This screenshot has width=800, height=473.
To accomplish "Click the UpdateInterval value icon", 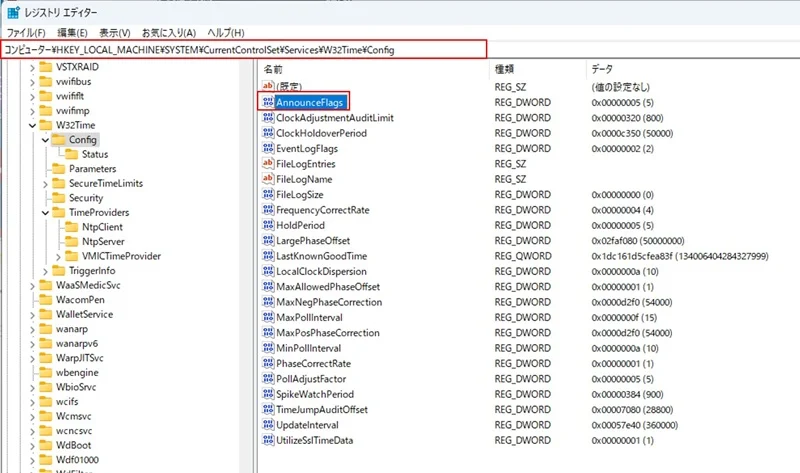I will (x=268, y=424).
